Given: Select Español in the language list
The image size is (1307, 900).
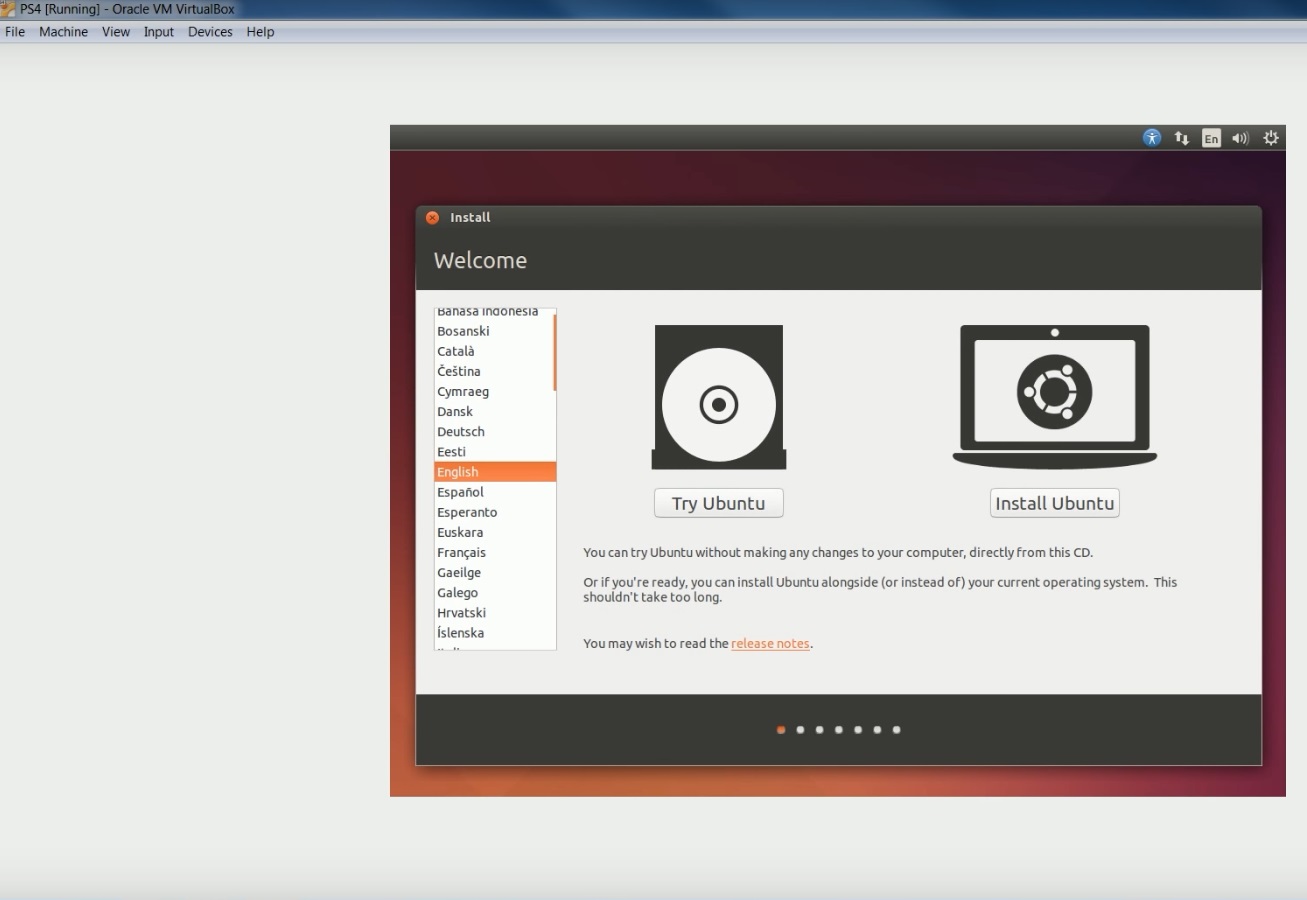Looking at the screenshot, I should tap(494, 492).
